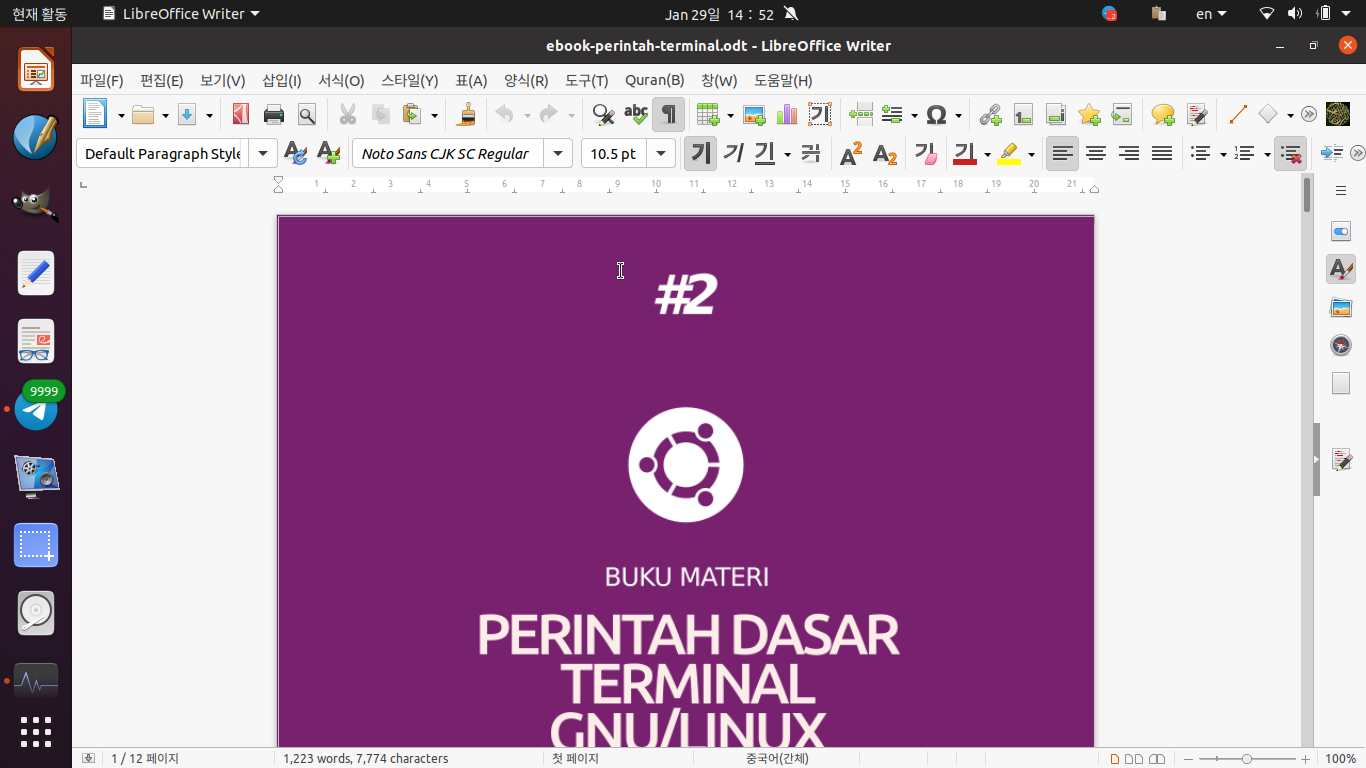Insert an image using the toolbar icon
1366x768 pixels.
[x=754, y=114]
